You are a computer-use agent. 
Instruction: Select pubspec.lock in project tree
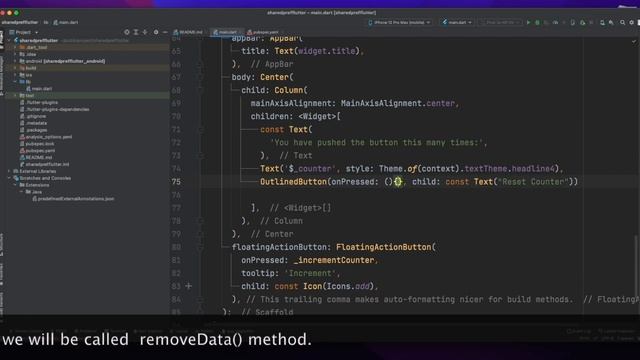(37, 144)
